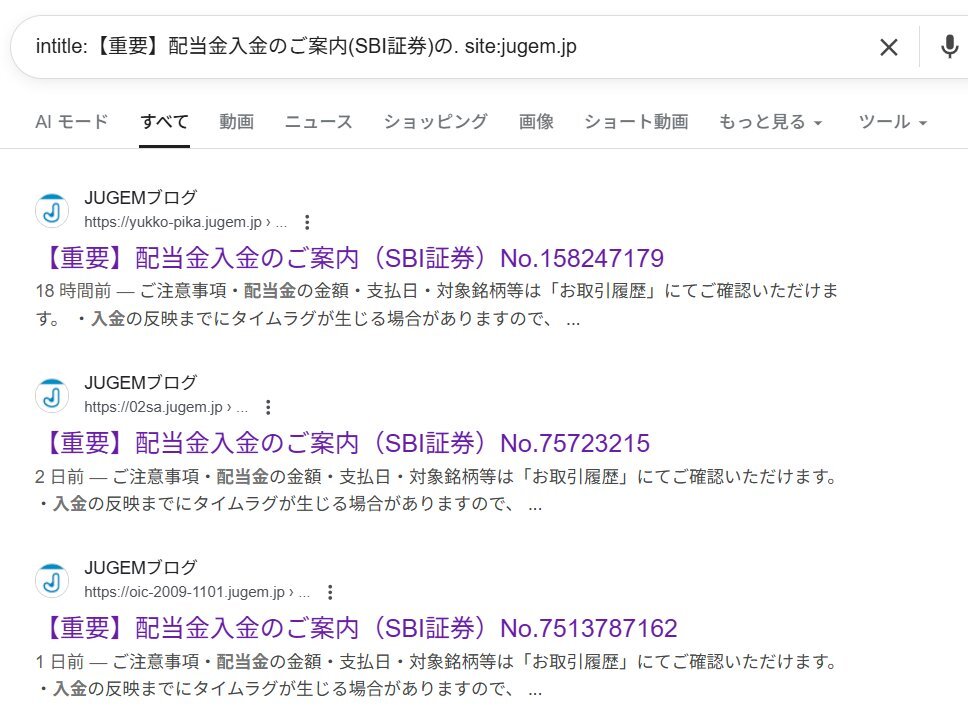Viewport: 968px width, 718px height.
Task: Open the three-dot menu beside oic-2009-1101.jugem.jp
Action: click(x=332, y=592)
